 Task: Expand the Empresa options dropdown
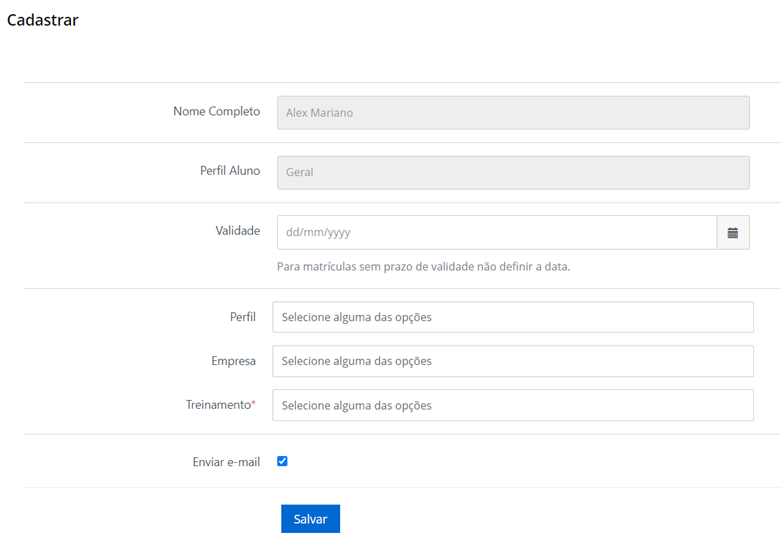512,361
